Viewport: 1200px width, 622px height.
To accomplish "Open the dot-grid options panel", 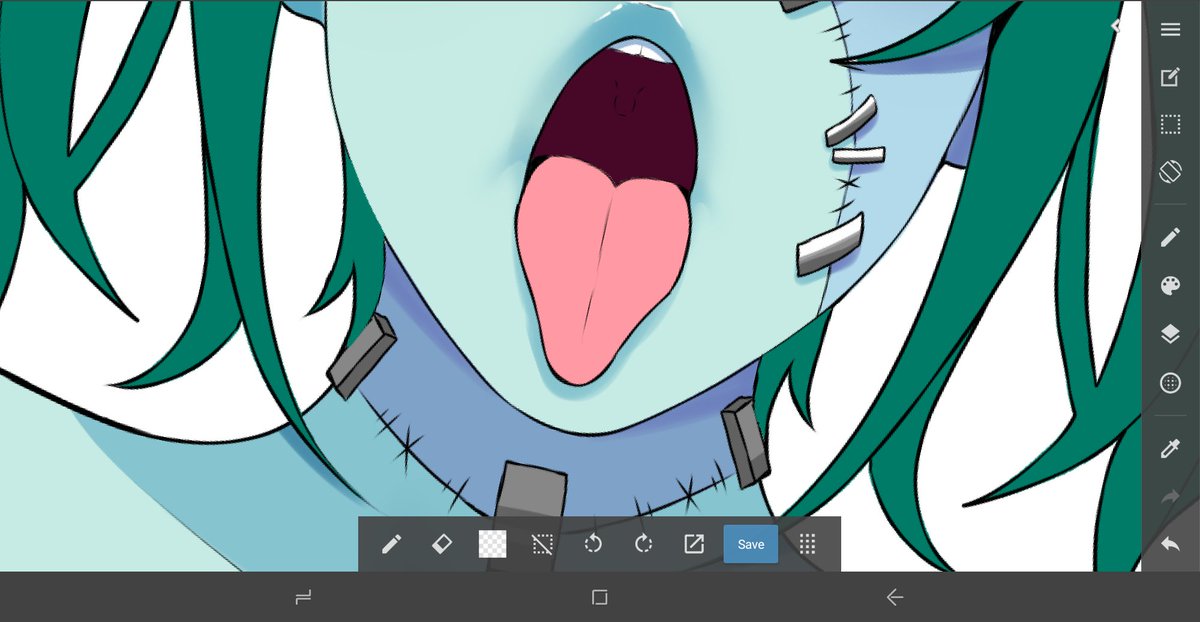I will tap(807, 544).
